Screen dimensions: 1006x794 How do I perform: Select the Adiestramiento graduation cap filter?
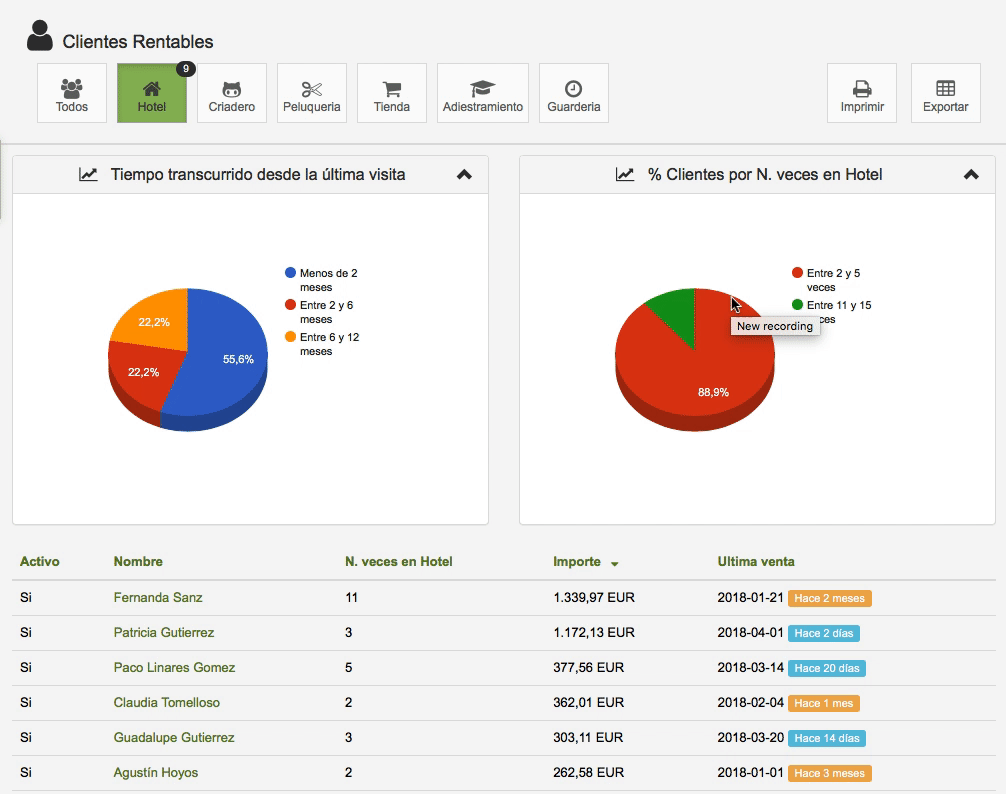click(x=483, y=93)
